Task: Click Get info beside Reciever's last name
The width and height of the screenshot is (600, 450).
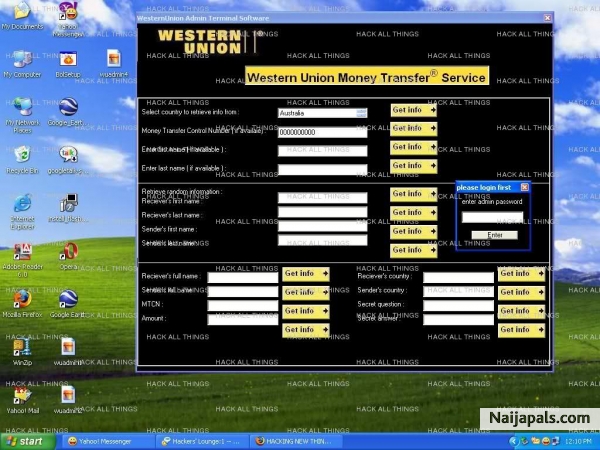Action: click(414, 213)
